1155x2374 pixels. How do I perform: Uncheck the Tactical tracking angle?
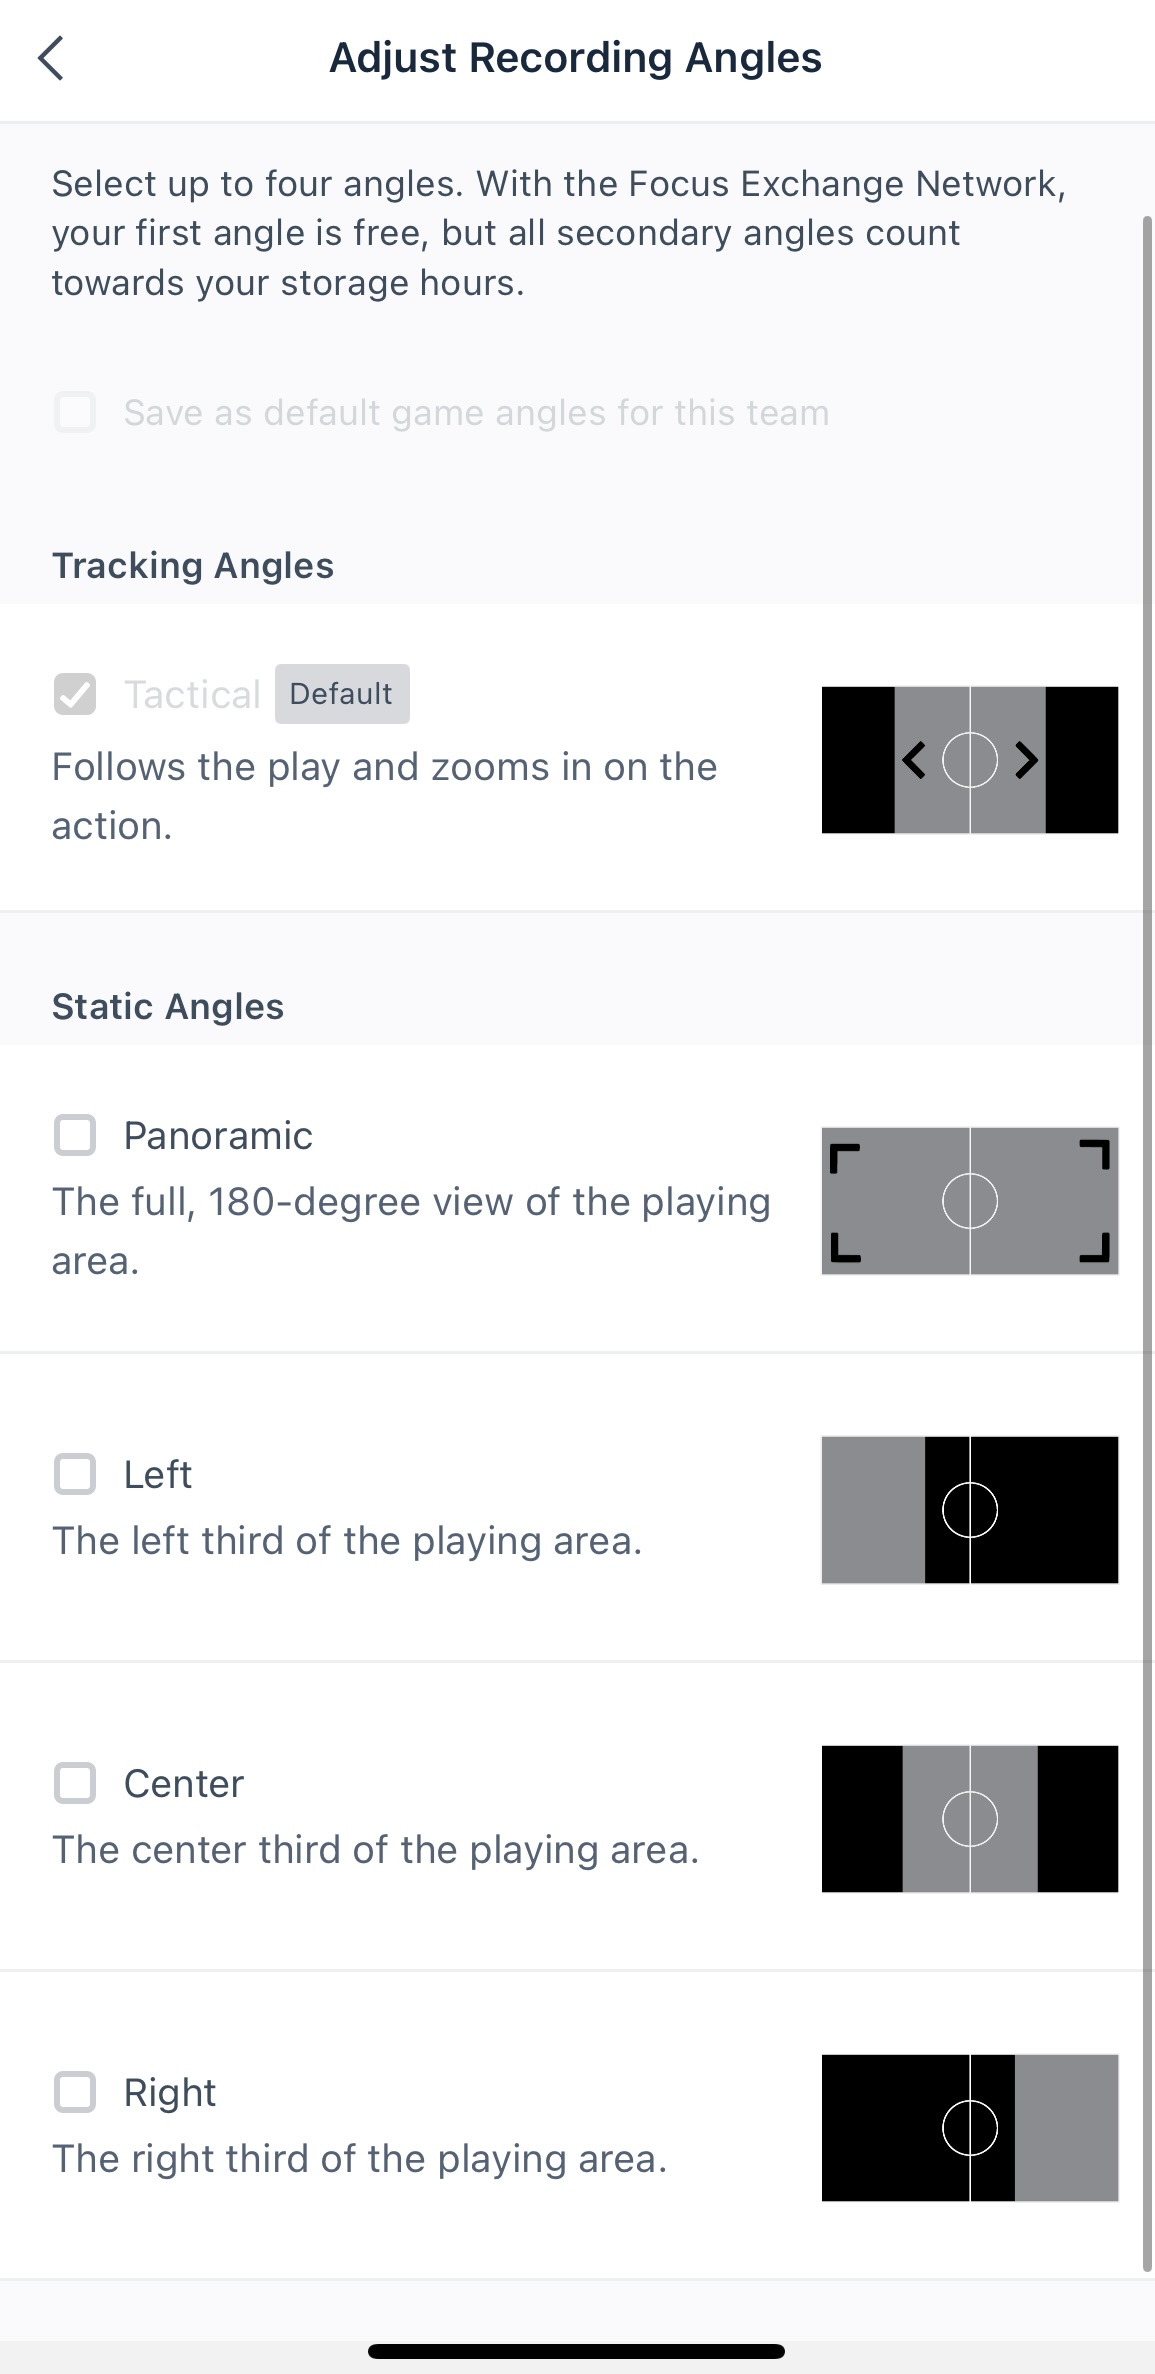(74, 693)
